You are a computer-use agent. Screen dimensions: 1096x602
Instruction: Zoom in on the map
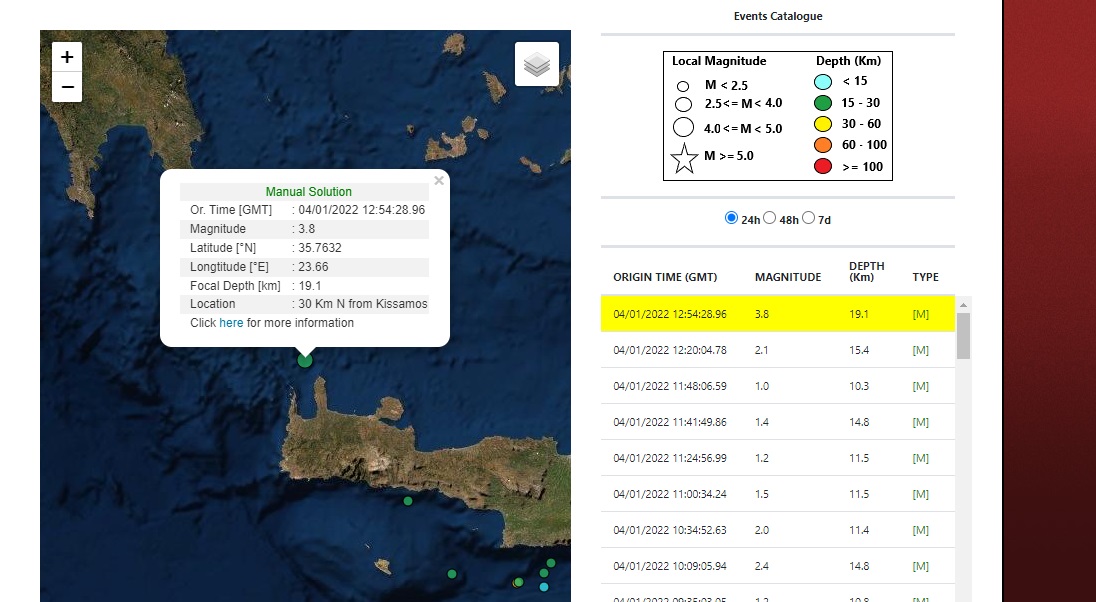[x=67, y=58]
